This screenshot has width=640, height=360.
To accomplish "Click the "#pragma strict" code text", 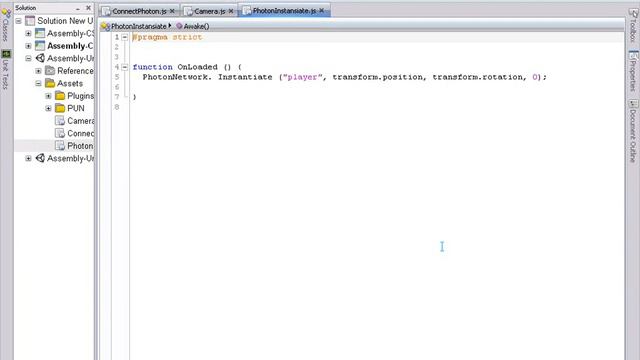I will (167, 37).
